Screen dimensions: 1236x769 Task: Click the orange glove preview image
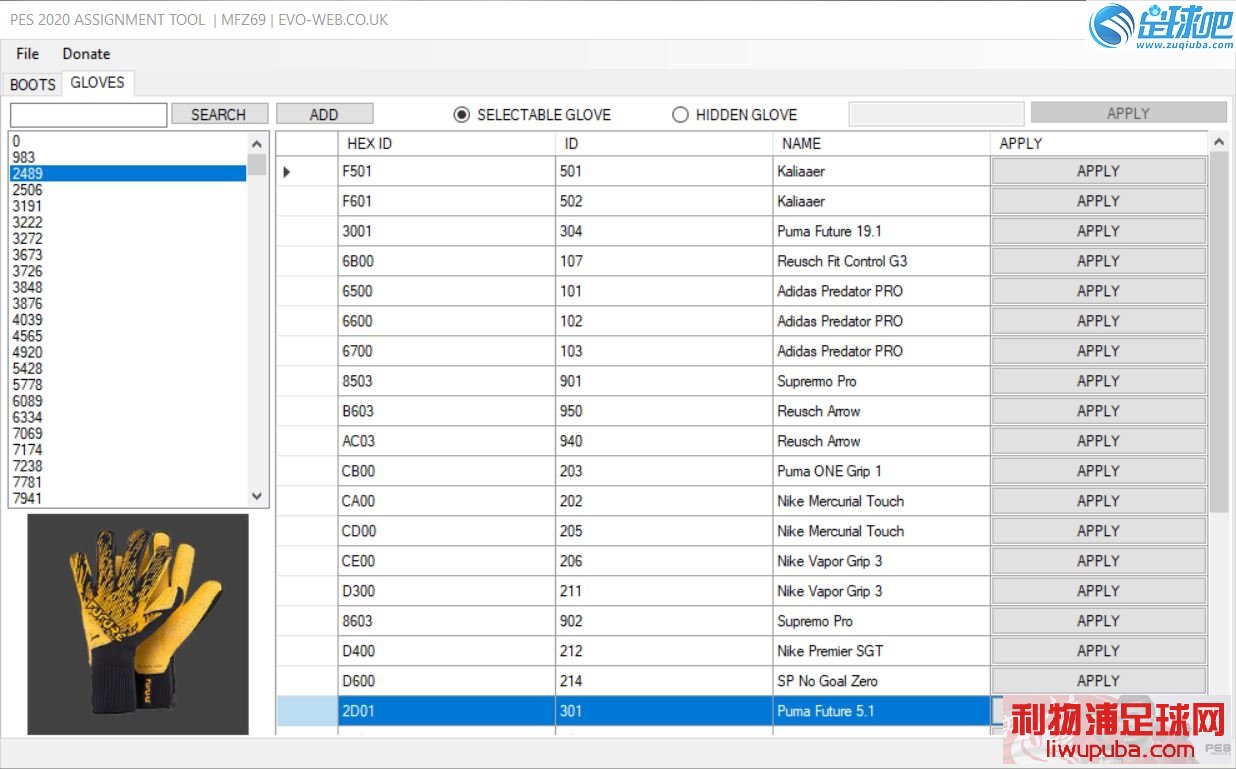[x=138, y=624]
